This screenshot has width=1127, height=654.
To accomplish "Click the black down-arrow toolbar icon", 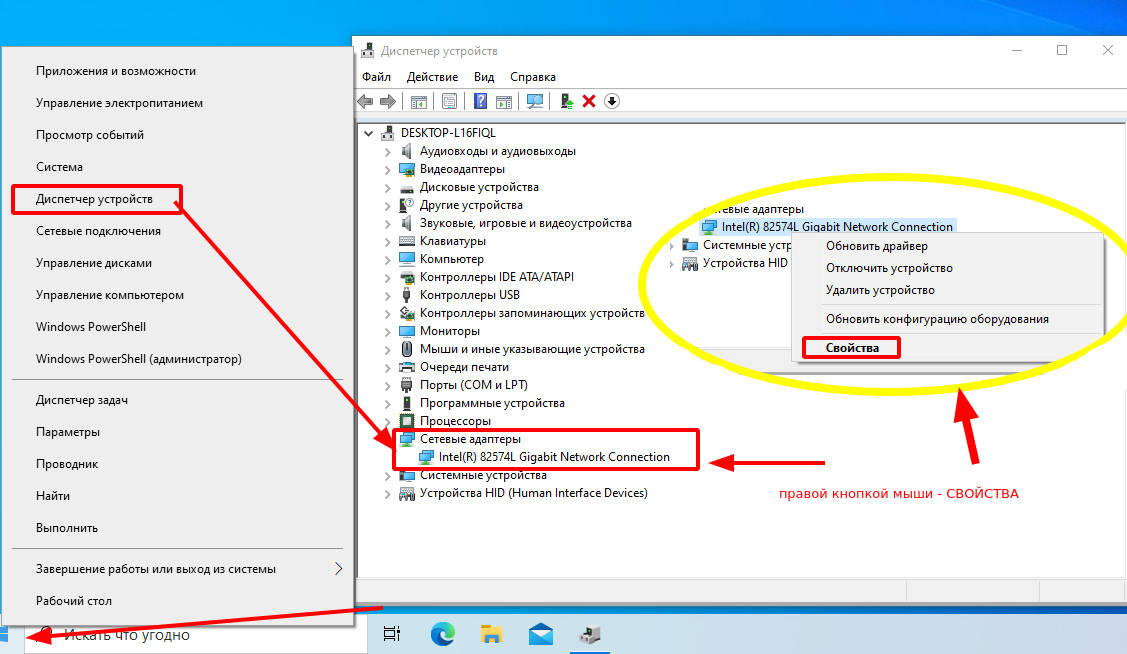I will pyautogui.click(x=612, y=101).
